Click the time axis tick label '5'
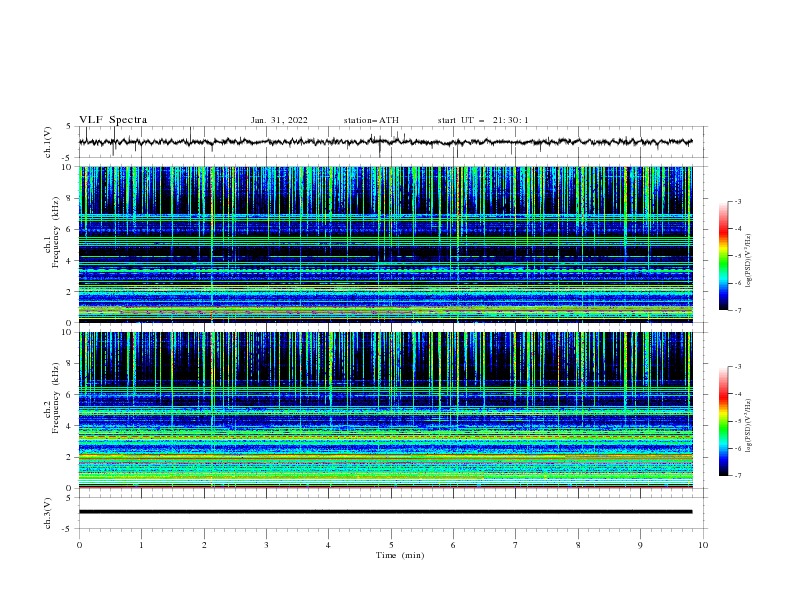The width and height of the screenshot is (792, 612). click(x=391, y=545)
